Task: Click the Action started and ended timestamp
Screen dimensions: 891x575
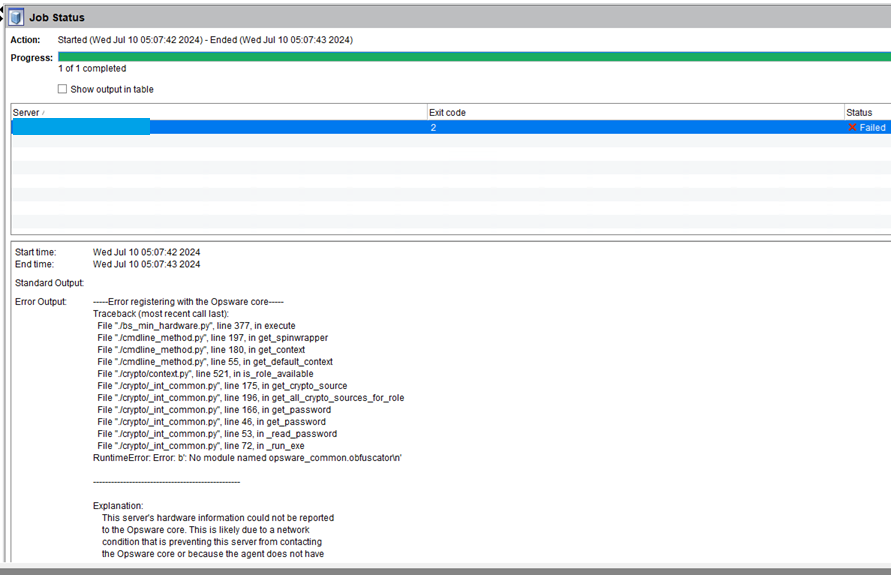Action: coord(205,40)
